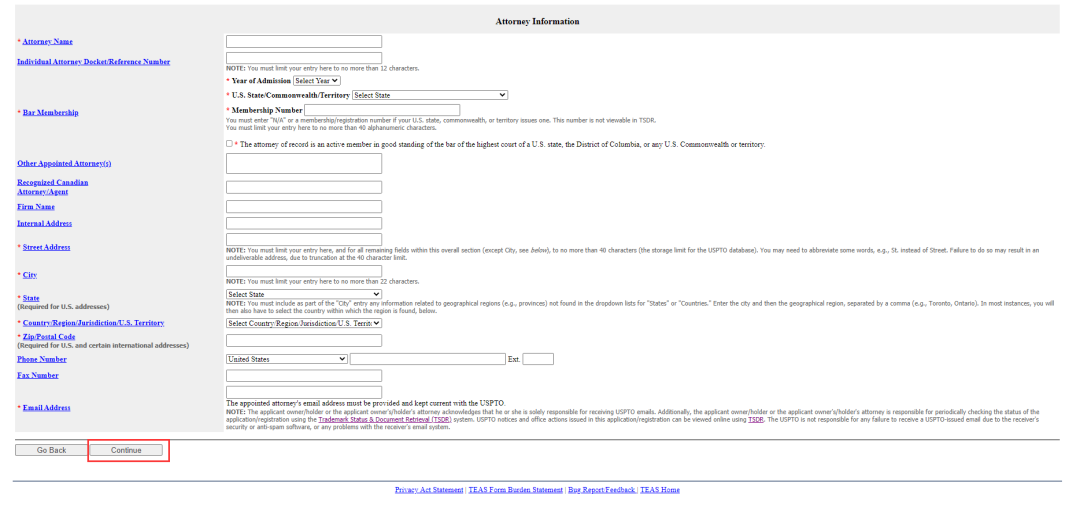1080x506 pixels.
Task: Focus the Docket/Reference Number input field
Action: tap(304, 59)
